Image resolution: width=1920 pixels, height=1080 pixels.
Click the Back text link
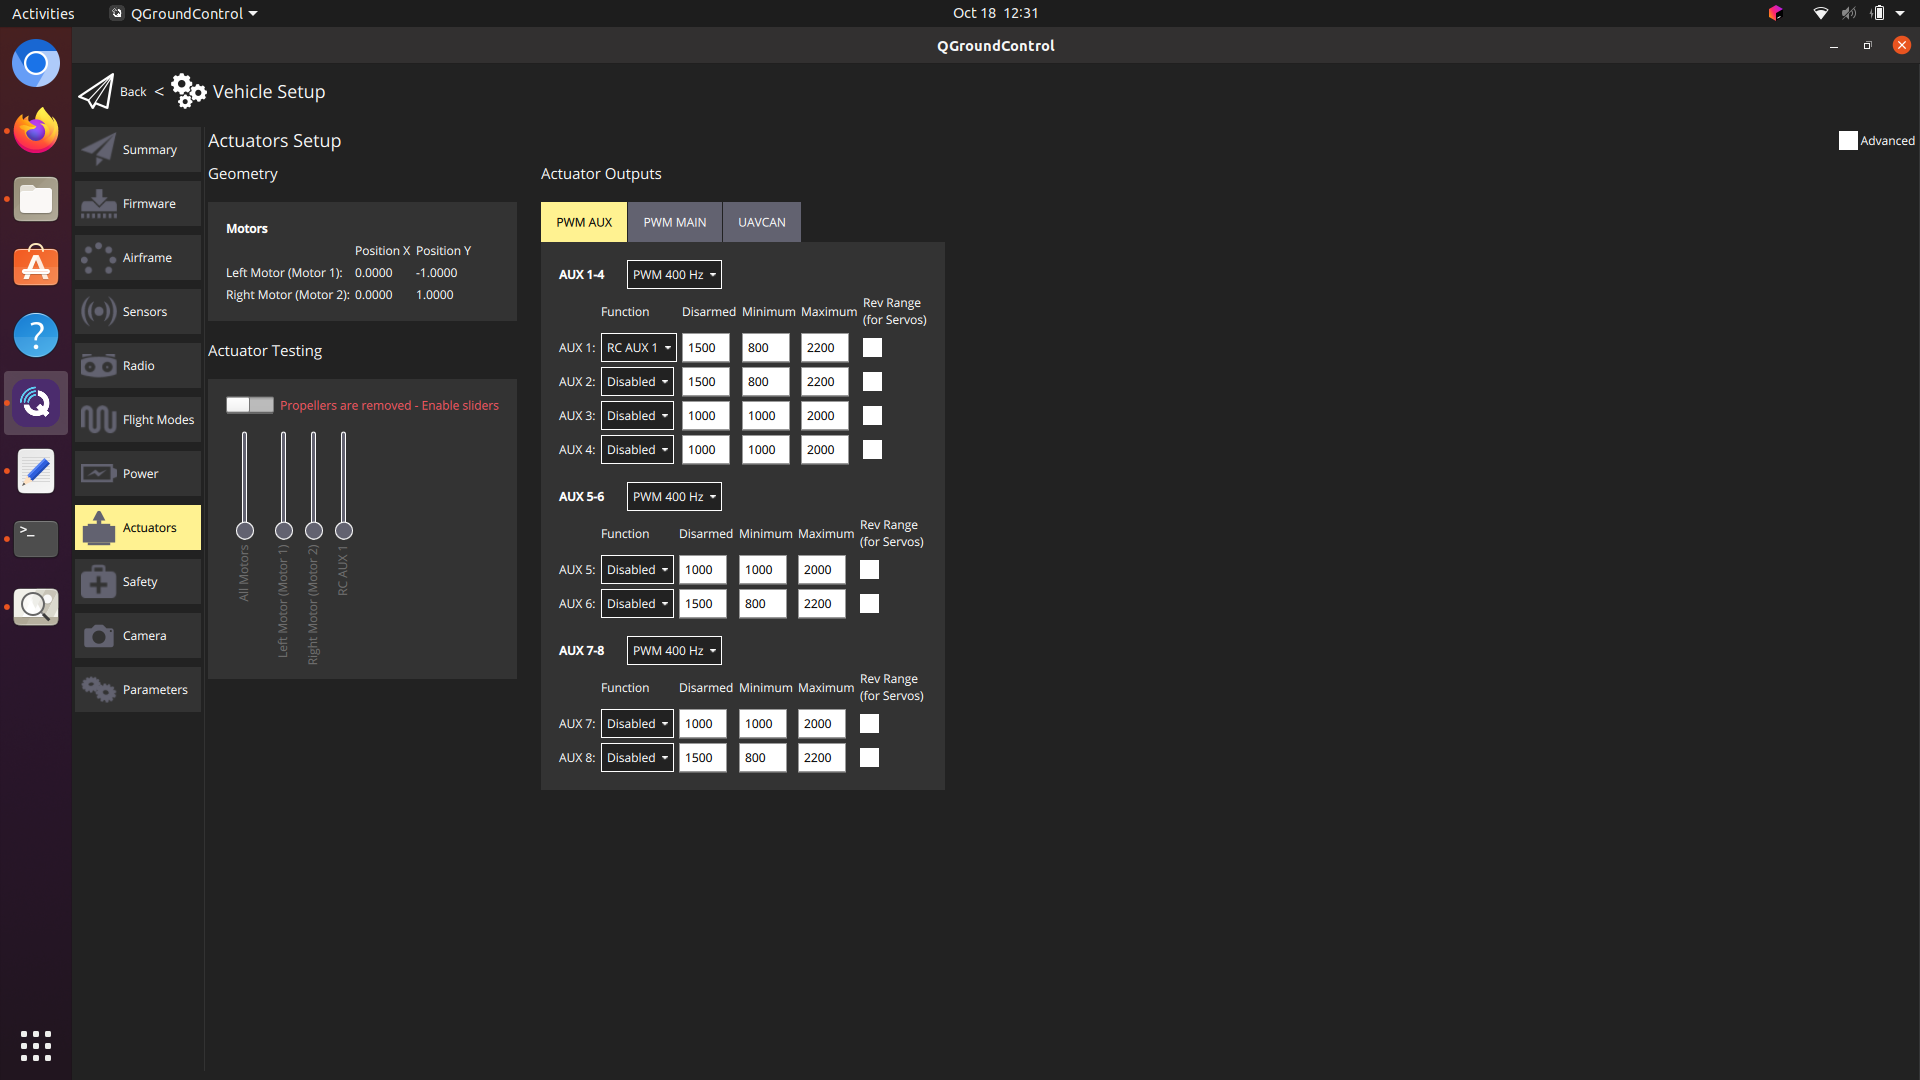133,92
